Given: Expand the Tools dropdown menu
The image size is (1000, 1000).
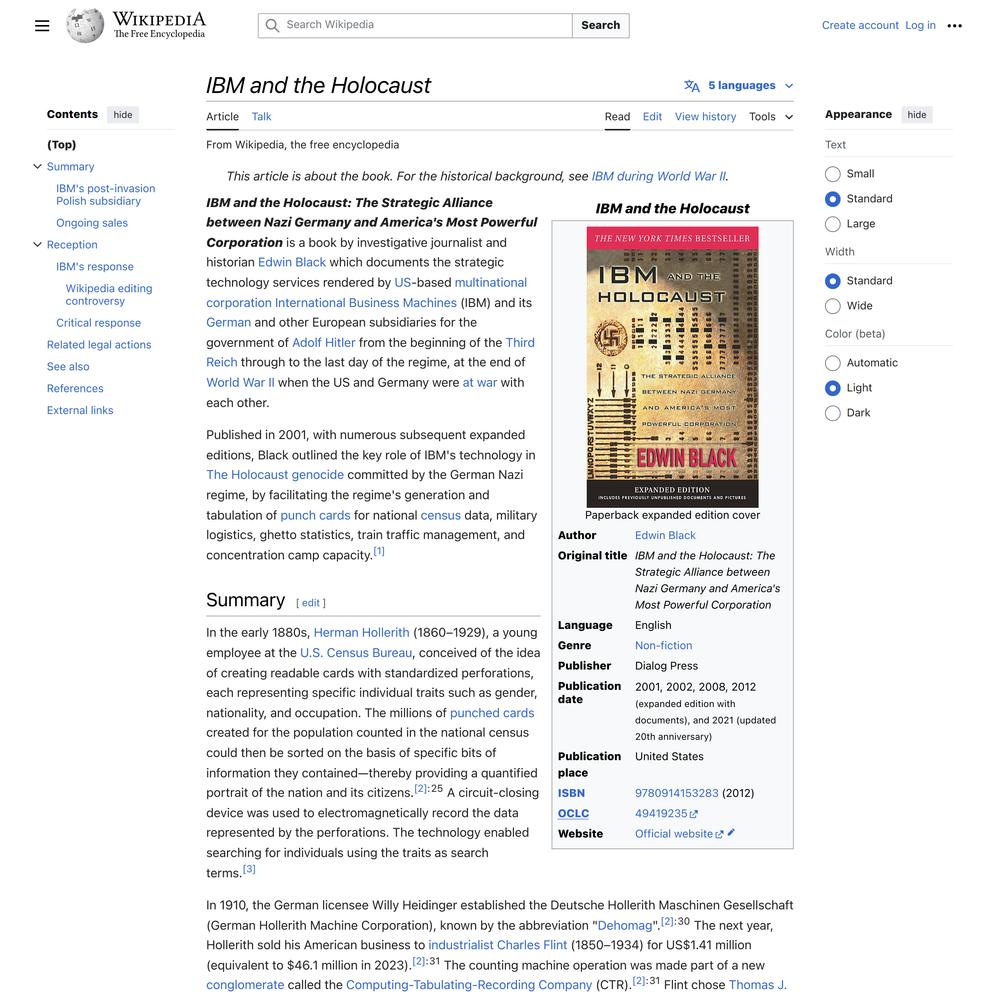Looking at the screenshot, I should (x=771, y=117).
